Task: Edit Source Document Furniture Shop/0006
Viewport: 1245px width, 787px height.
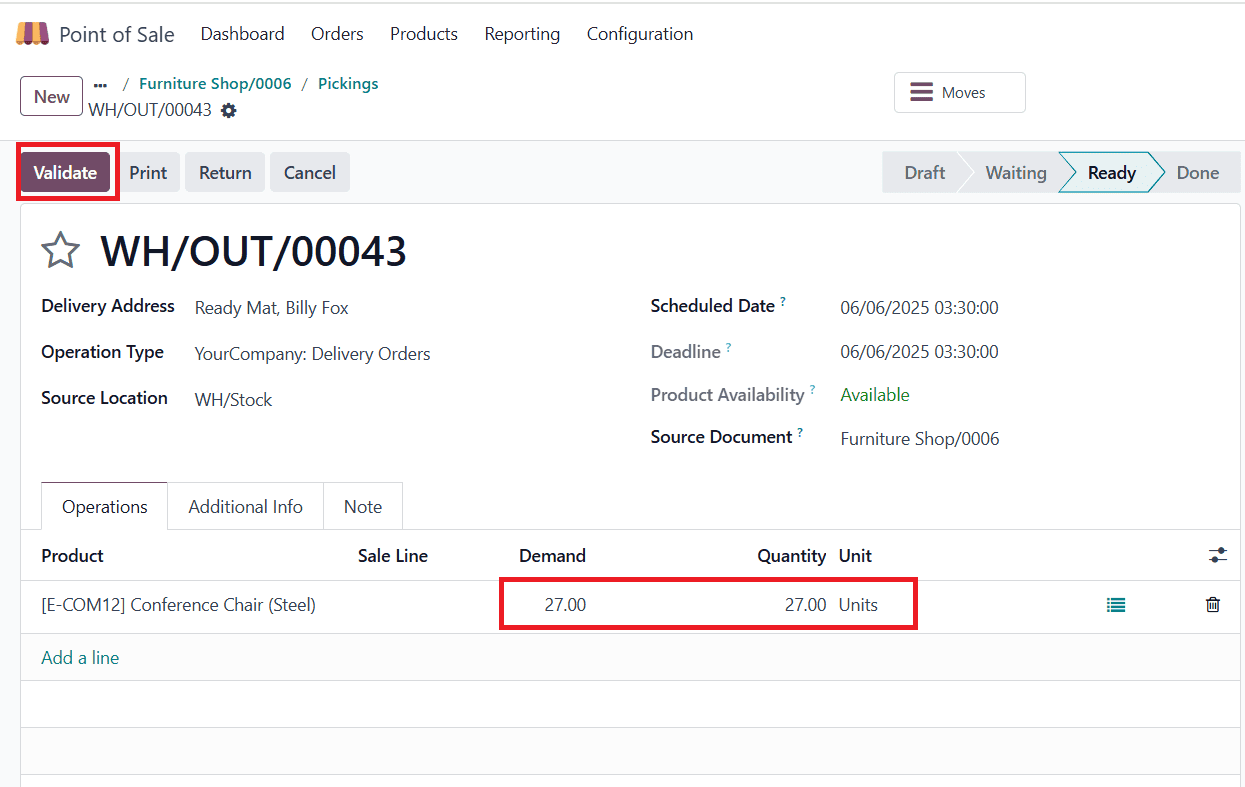Action: 920,439
